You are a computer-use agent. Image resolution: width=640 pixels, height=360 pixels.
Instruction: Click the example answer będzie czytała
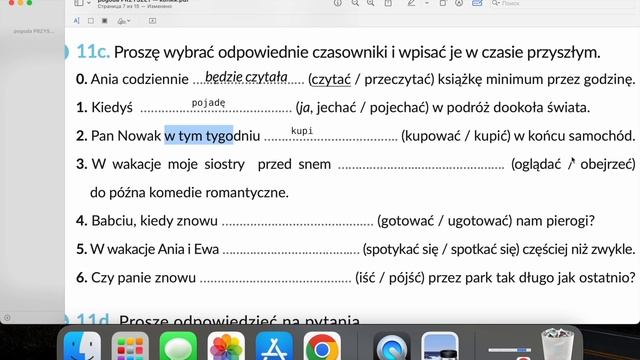pos(246,77)
